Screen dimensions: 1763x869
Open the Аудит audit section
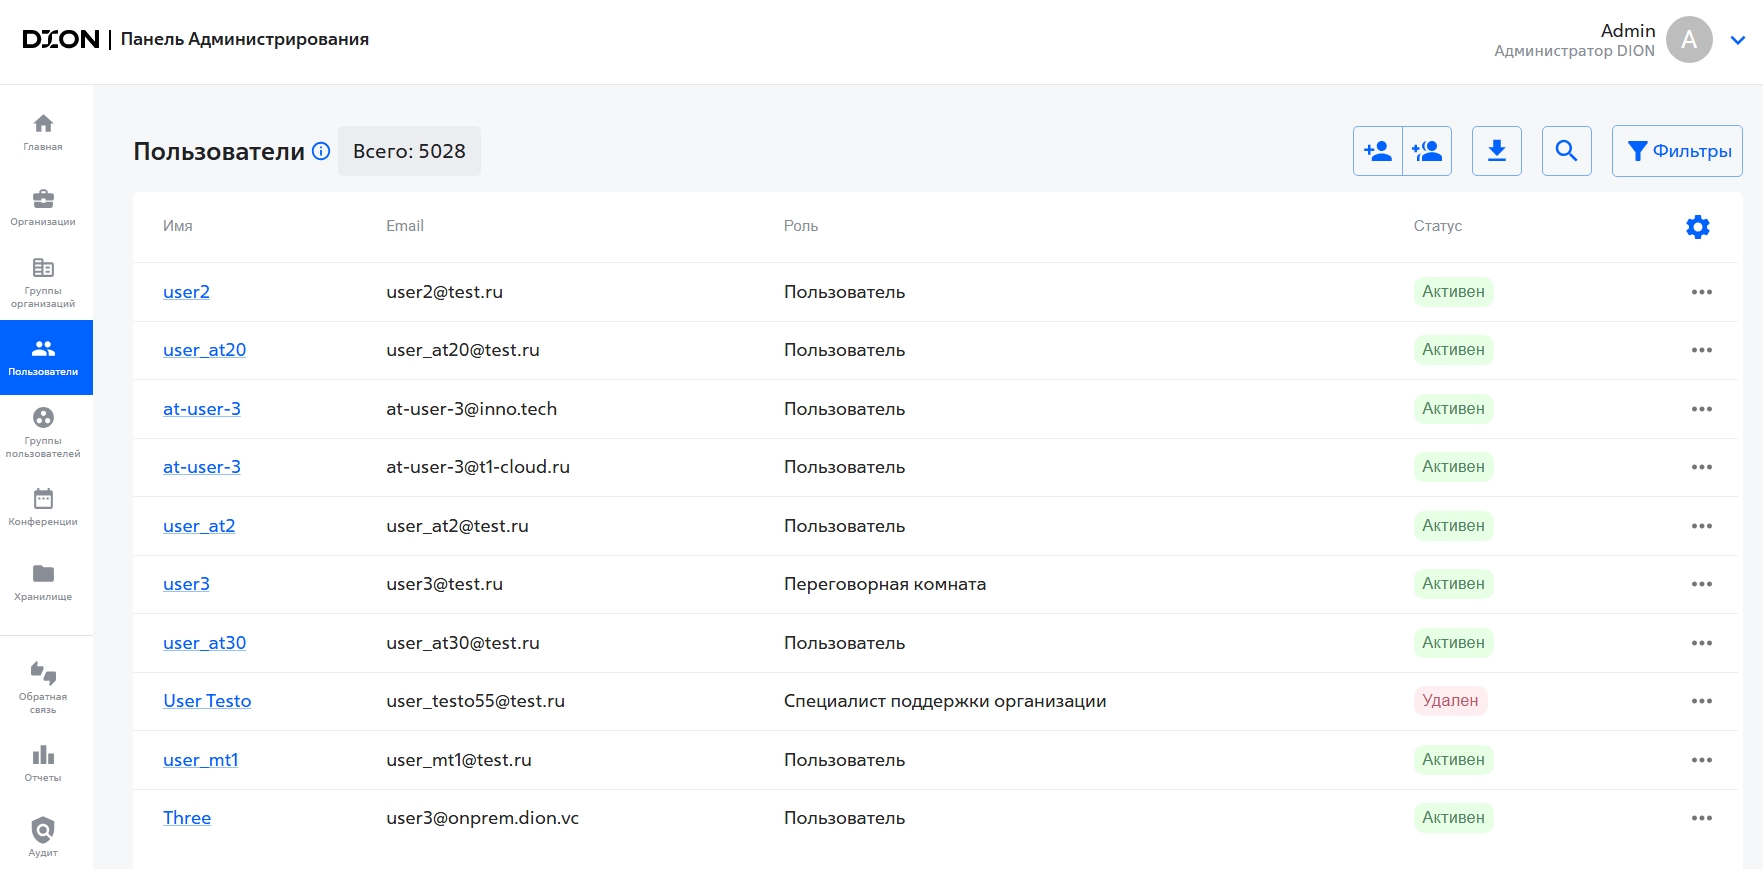[43, 838]
